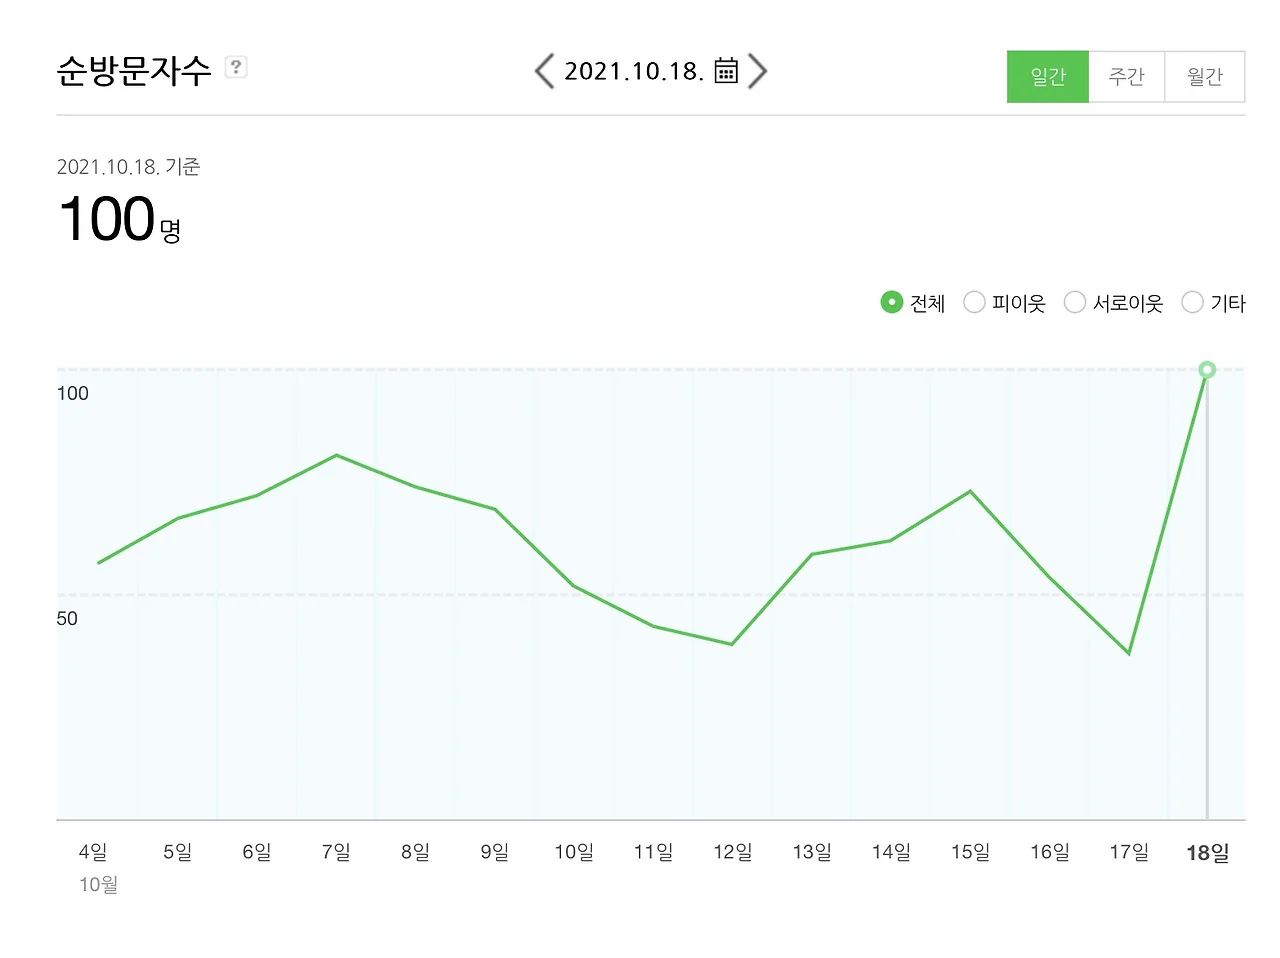Viewport: 1280px width, 958px height.
Task: Click the 2021.10.18. date text
Action: [634, 71]
